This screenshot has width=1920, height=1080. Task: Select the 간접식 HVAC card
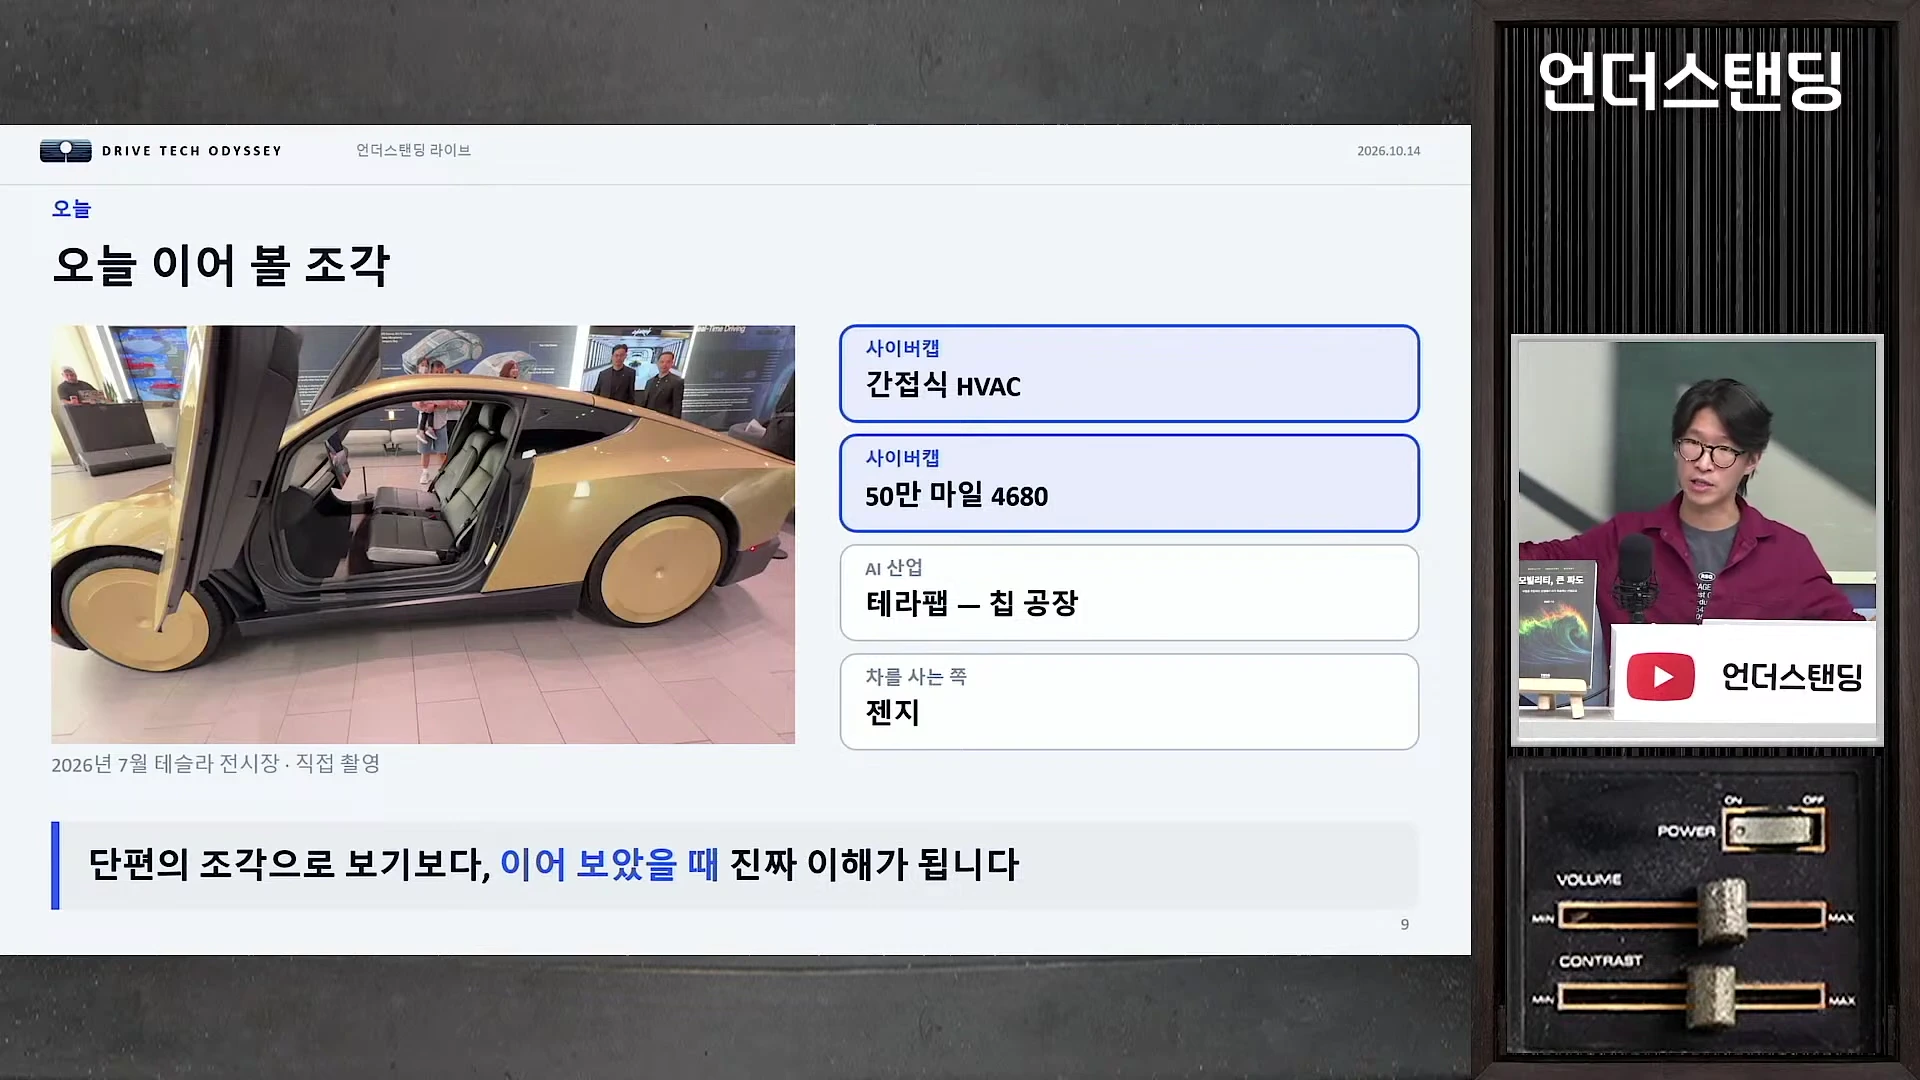(1129, 373)
